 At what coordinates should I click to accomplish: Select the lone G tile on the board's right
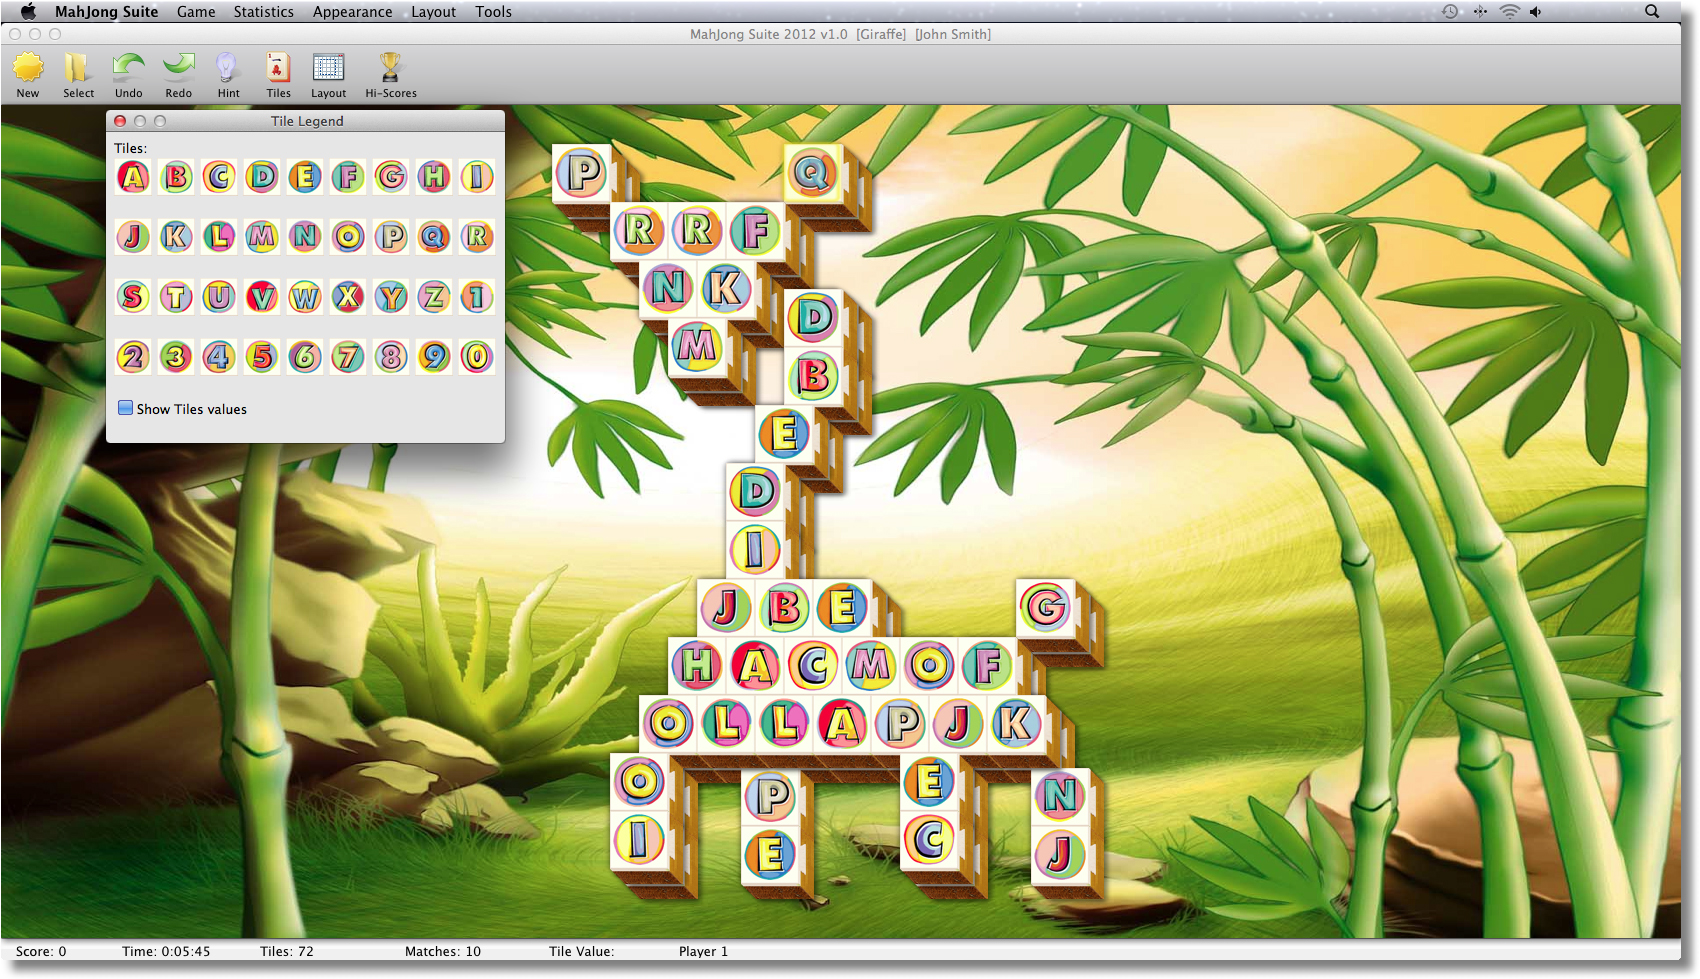(1046, 607)
